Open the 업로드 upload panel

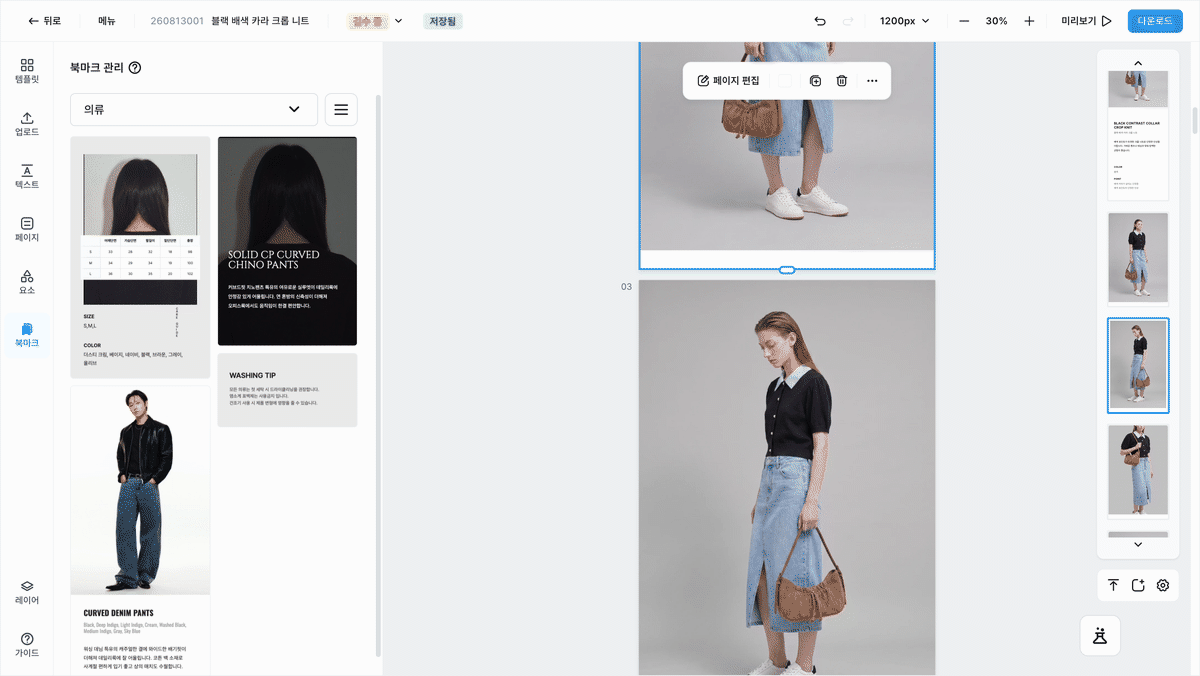coord(27,124)
